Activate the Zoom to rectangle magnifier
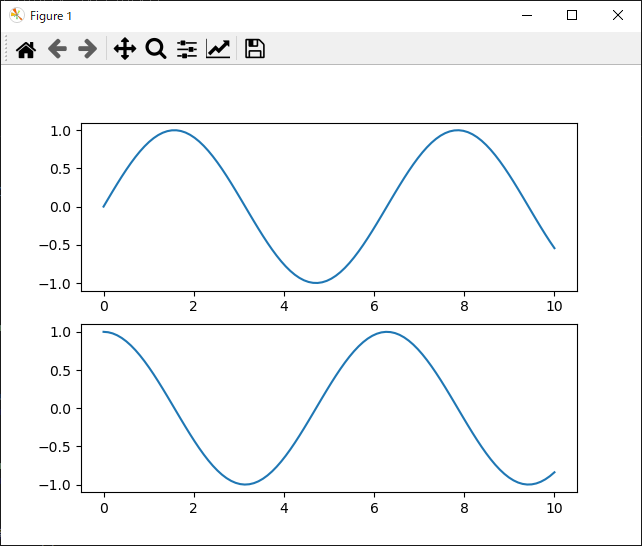Image resolution: width=642 pixels, height=546 pixels. (x=156, y=49)
